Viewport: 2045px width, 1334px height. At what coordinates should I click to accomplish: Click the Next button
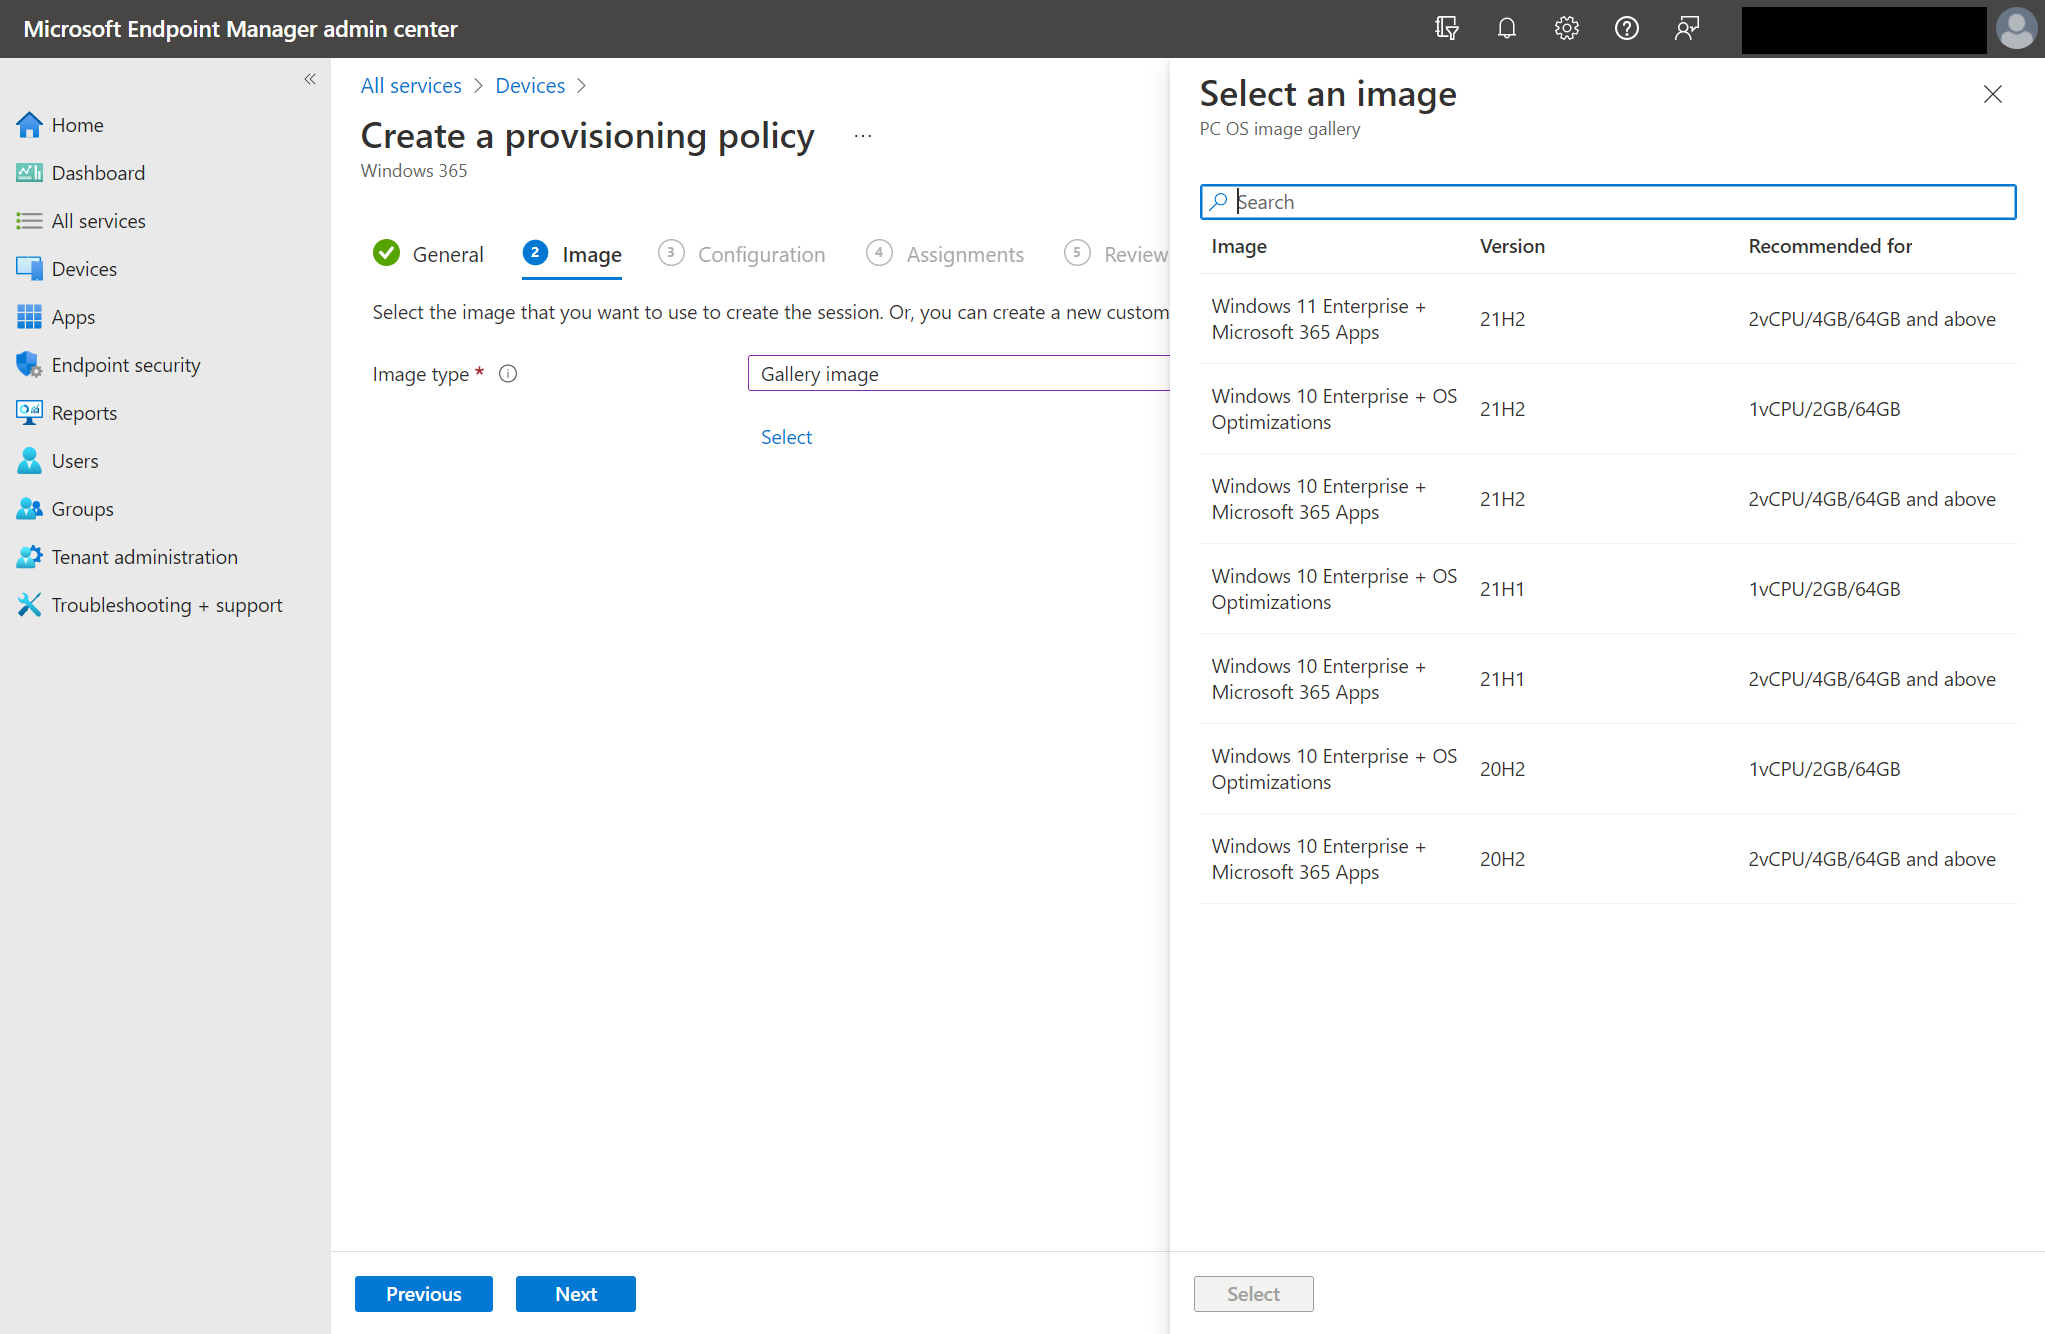(x=576, y=1294)
